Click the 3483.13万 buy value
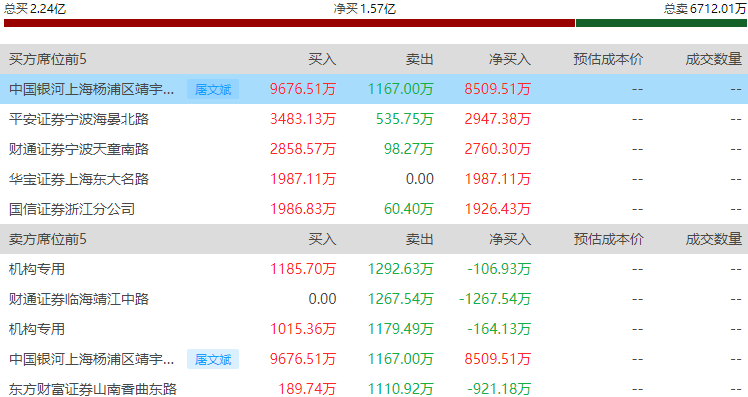This screenshot has width=748, height=397. point(303,119)
